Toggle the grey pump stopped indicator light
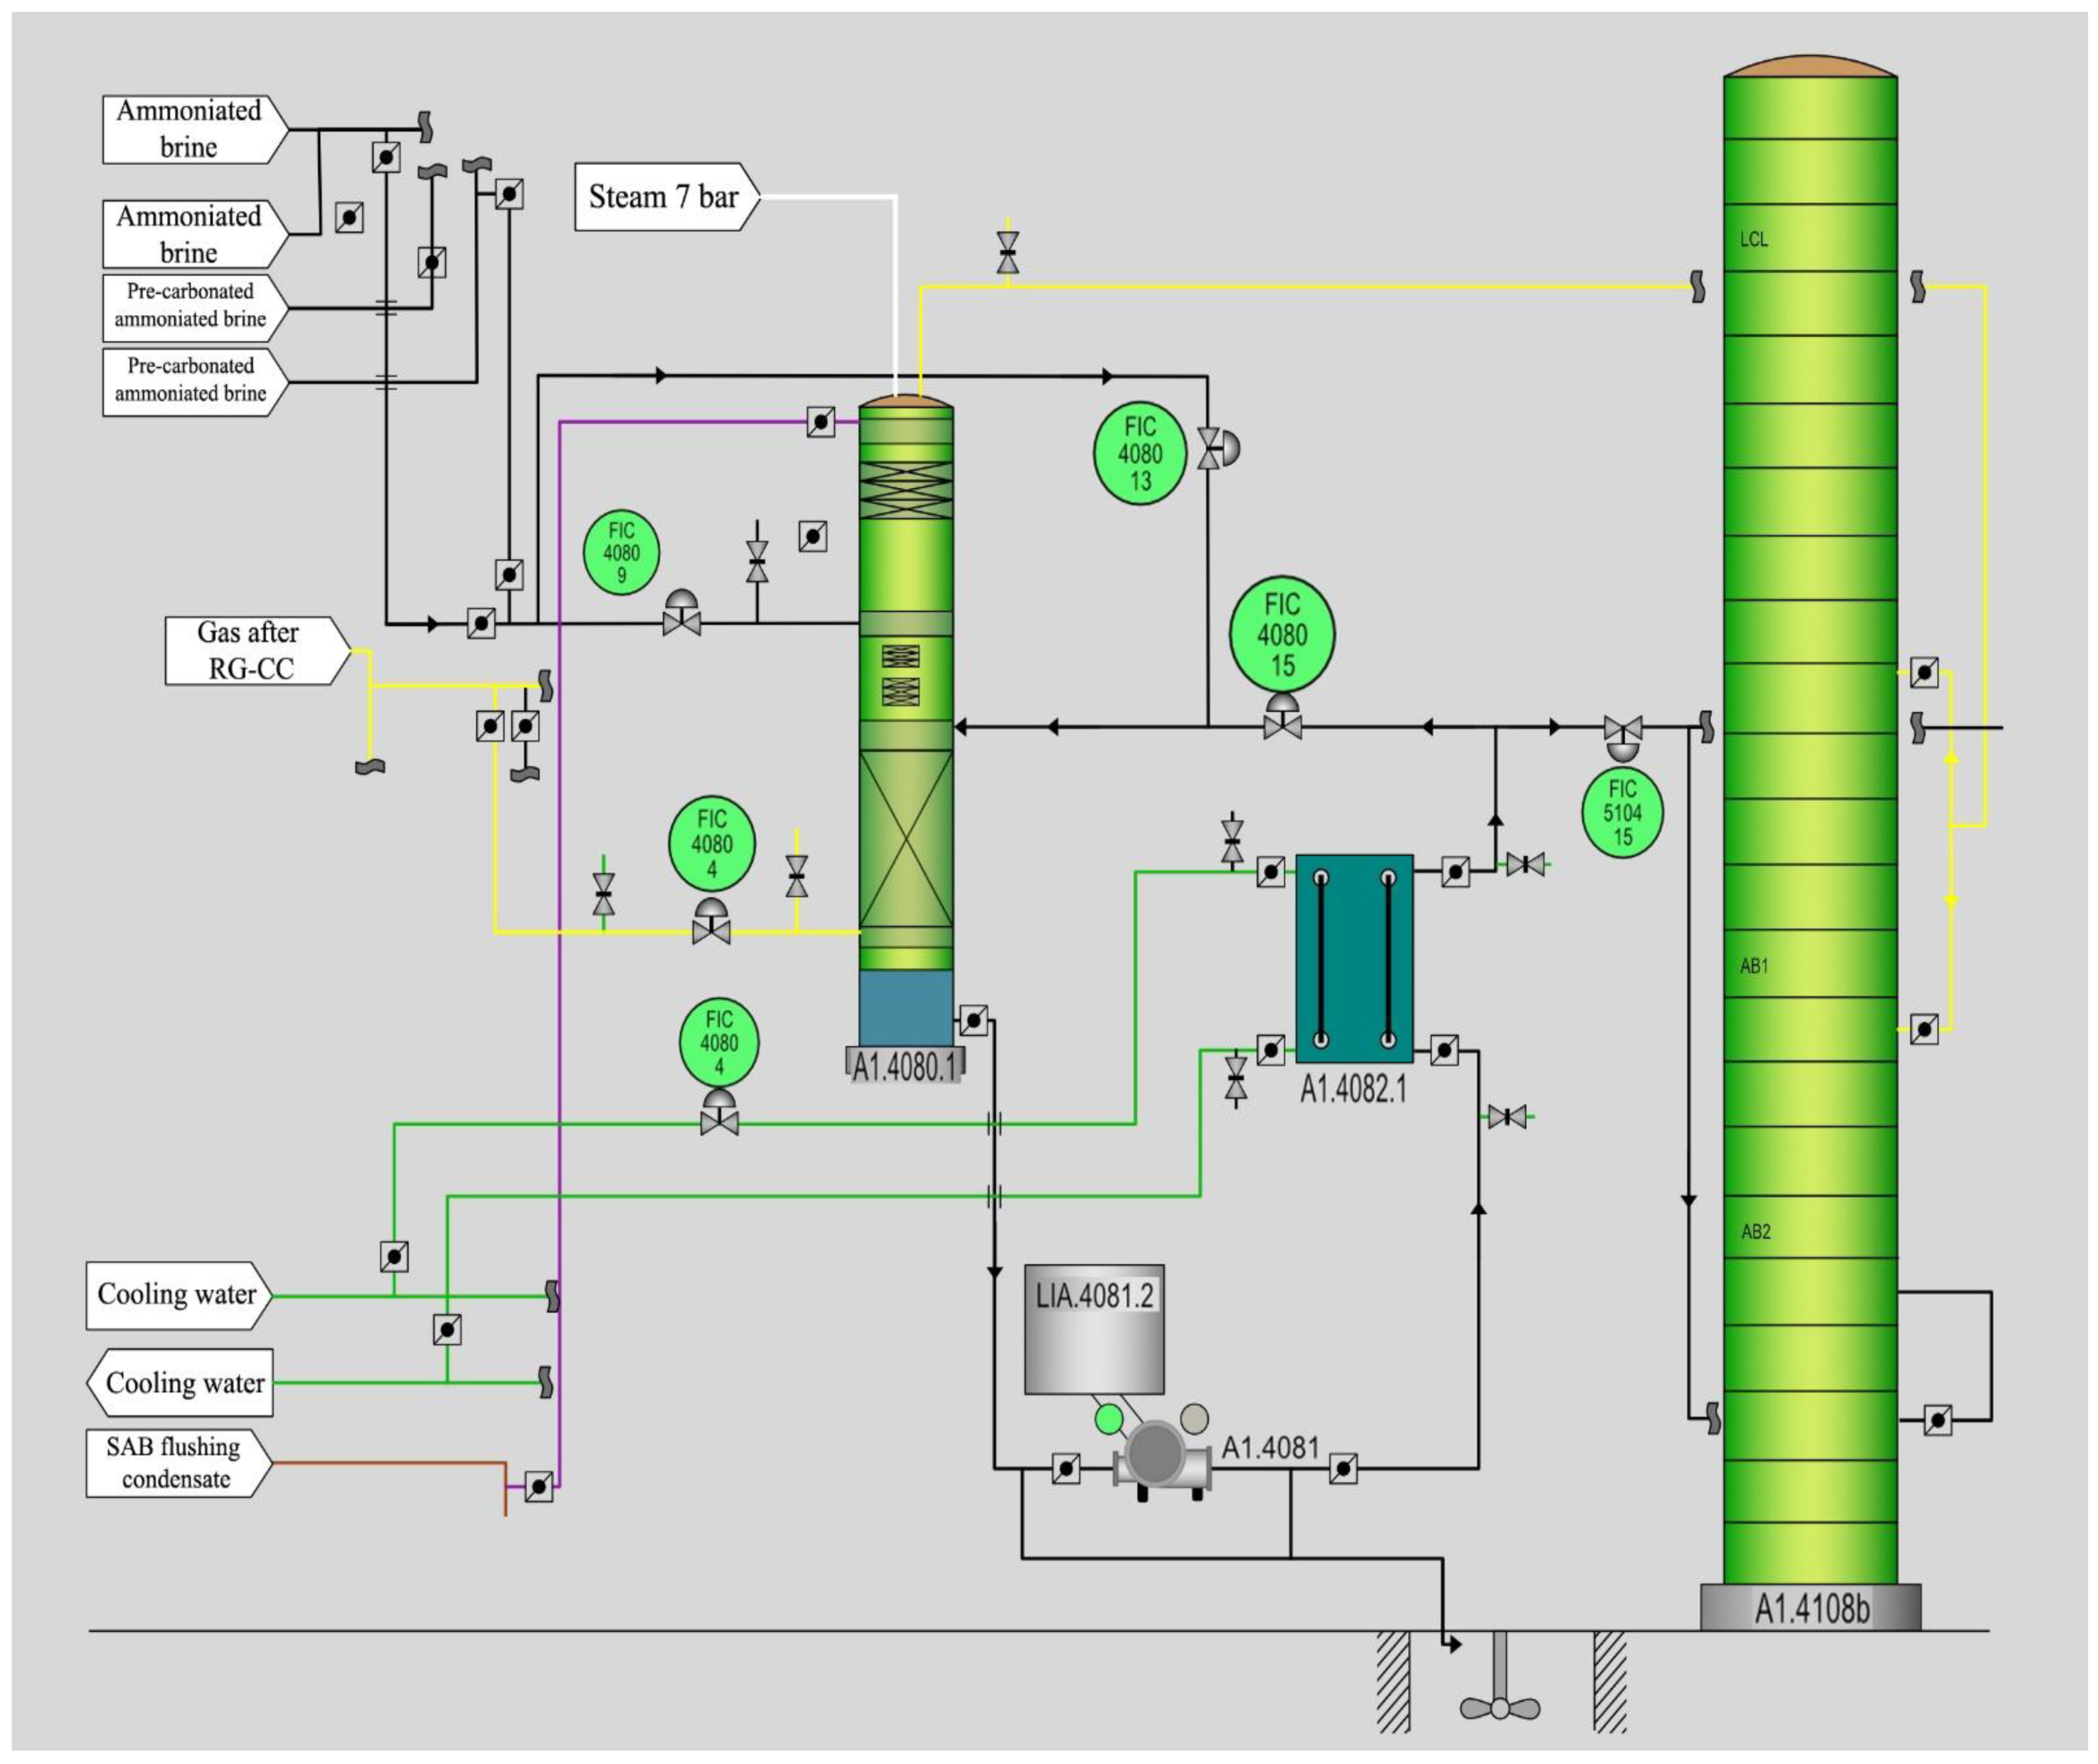Viewport: 2098px width, 1764px height. 1194,1418
